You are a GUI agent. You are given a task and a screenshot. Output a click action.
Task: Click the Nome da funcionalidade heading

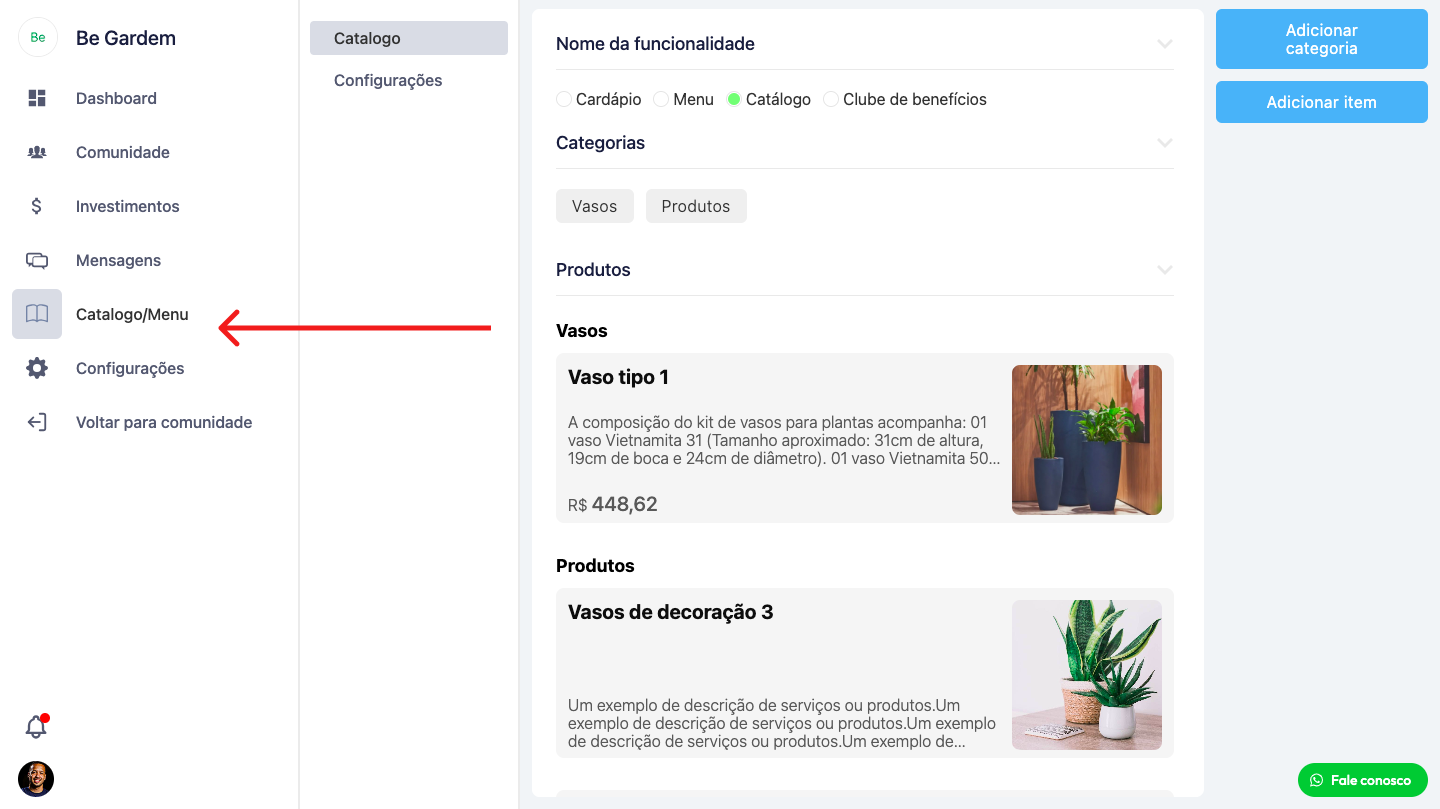(x=655, y=44)
